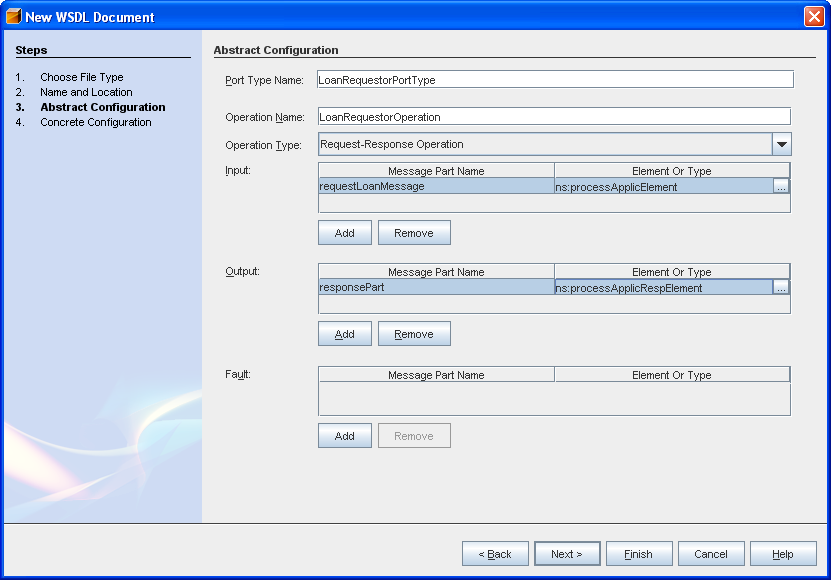831x580 pixels.
Task: Click the Finish button
Action: tap(639, 554)
